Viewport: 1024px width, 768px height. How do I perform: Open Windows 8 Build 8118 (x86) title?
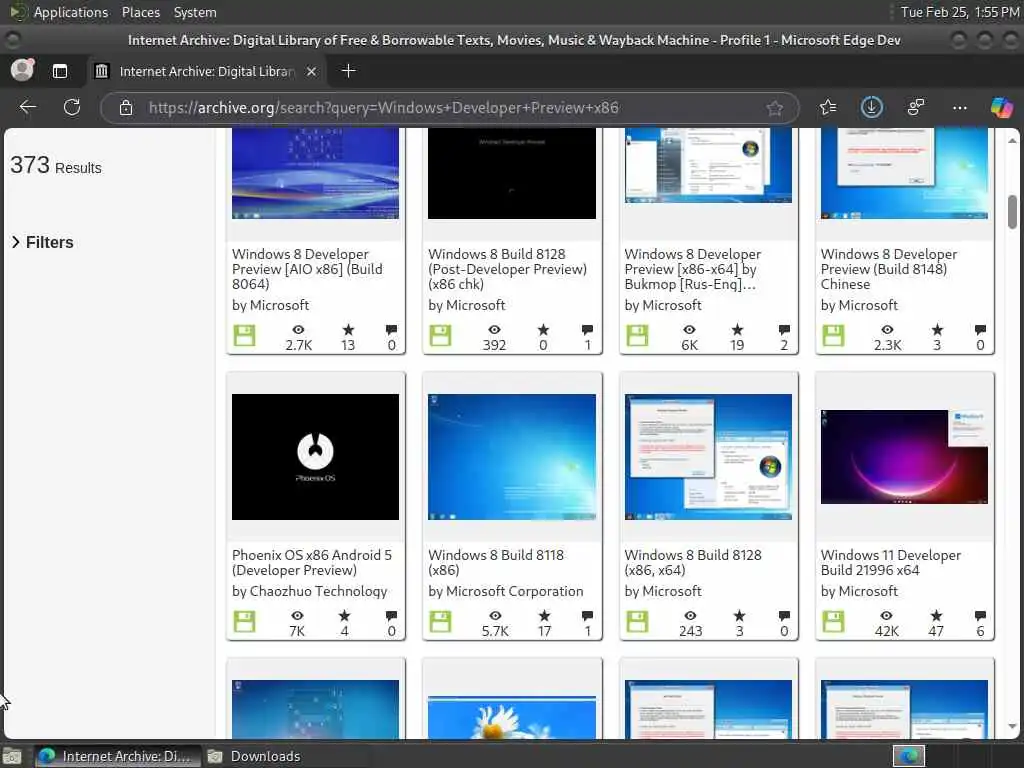[x=496, y=562]
